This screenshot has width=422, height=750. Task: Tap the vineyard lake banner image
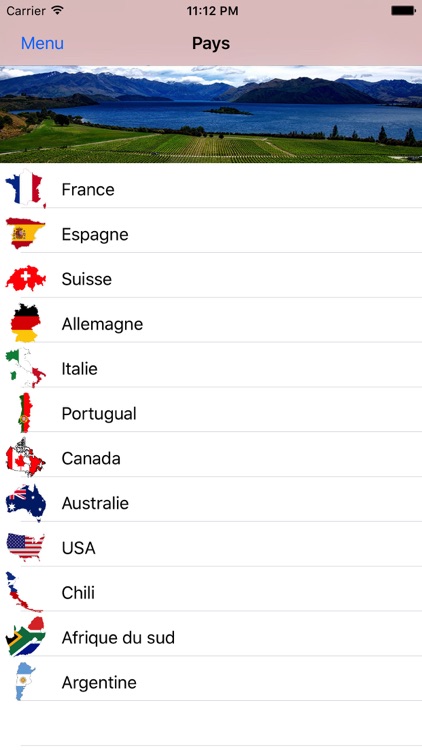pos(211,114)
